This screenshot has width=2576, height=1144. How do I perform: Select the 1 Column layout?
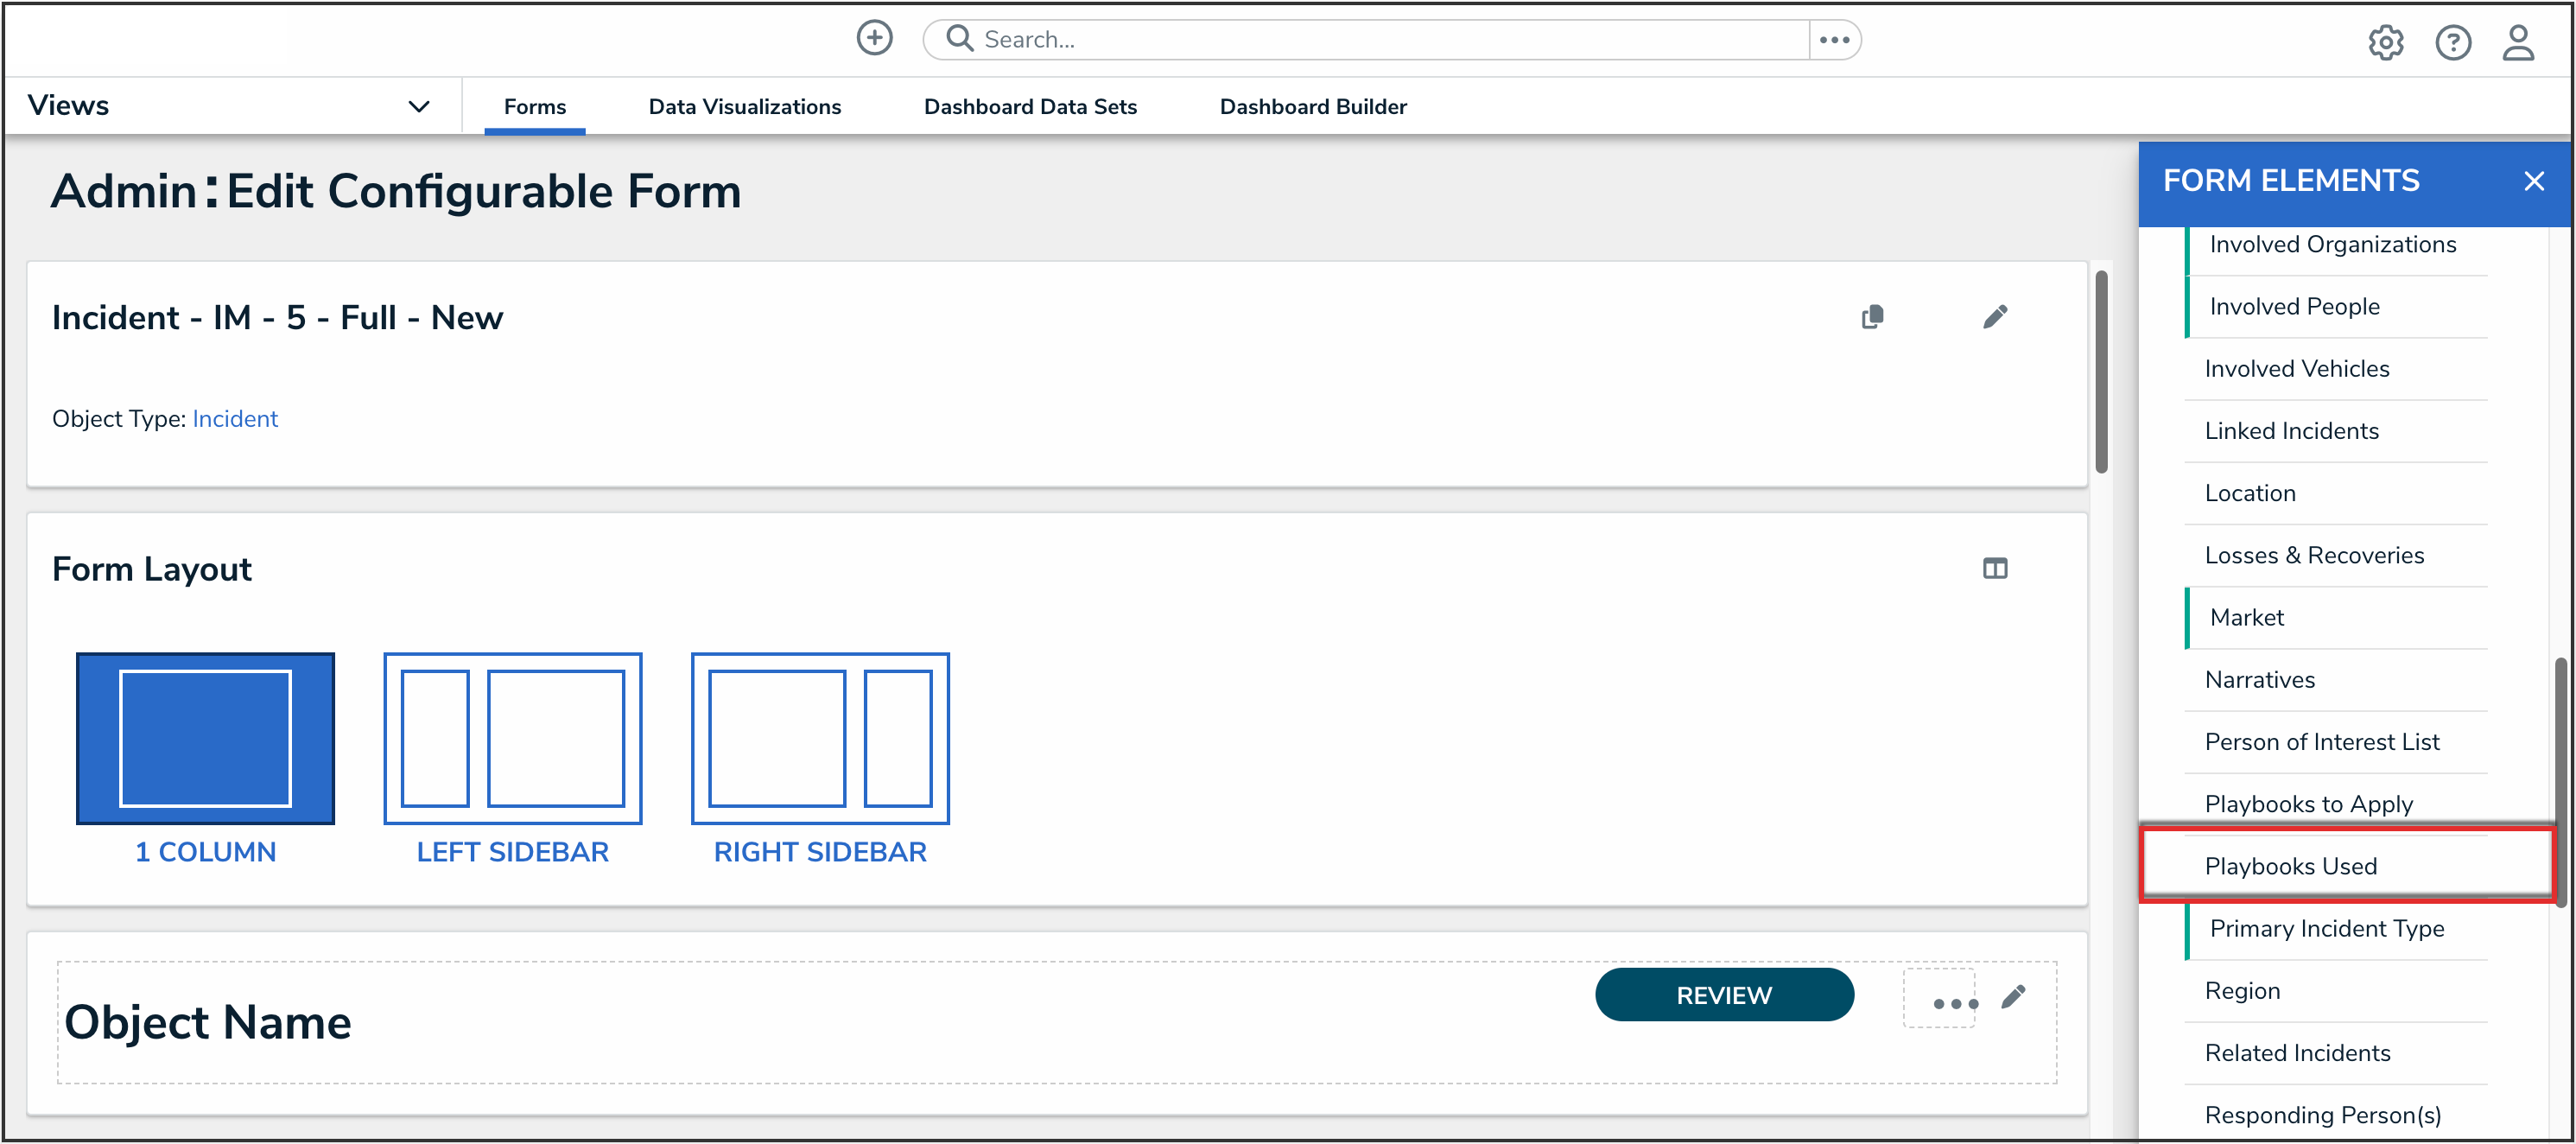point(205,739)
